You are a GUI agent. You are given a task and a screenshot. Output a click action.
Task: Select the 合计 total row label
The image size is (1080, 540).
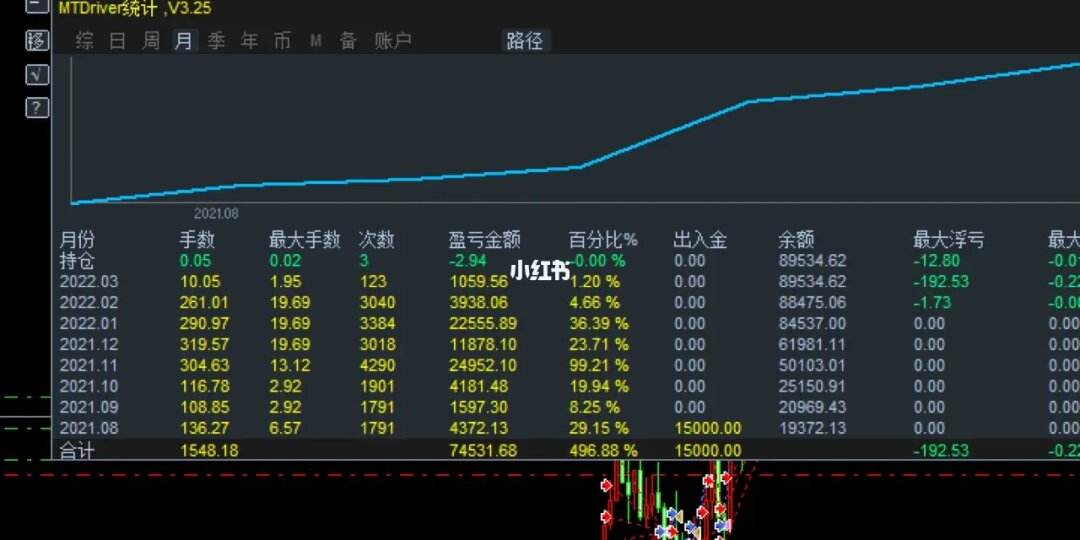(x=77, y=451)
